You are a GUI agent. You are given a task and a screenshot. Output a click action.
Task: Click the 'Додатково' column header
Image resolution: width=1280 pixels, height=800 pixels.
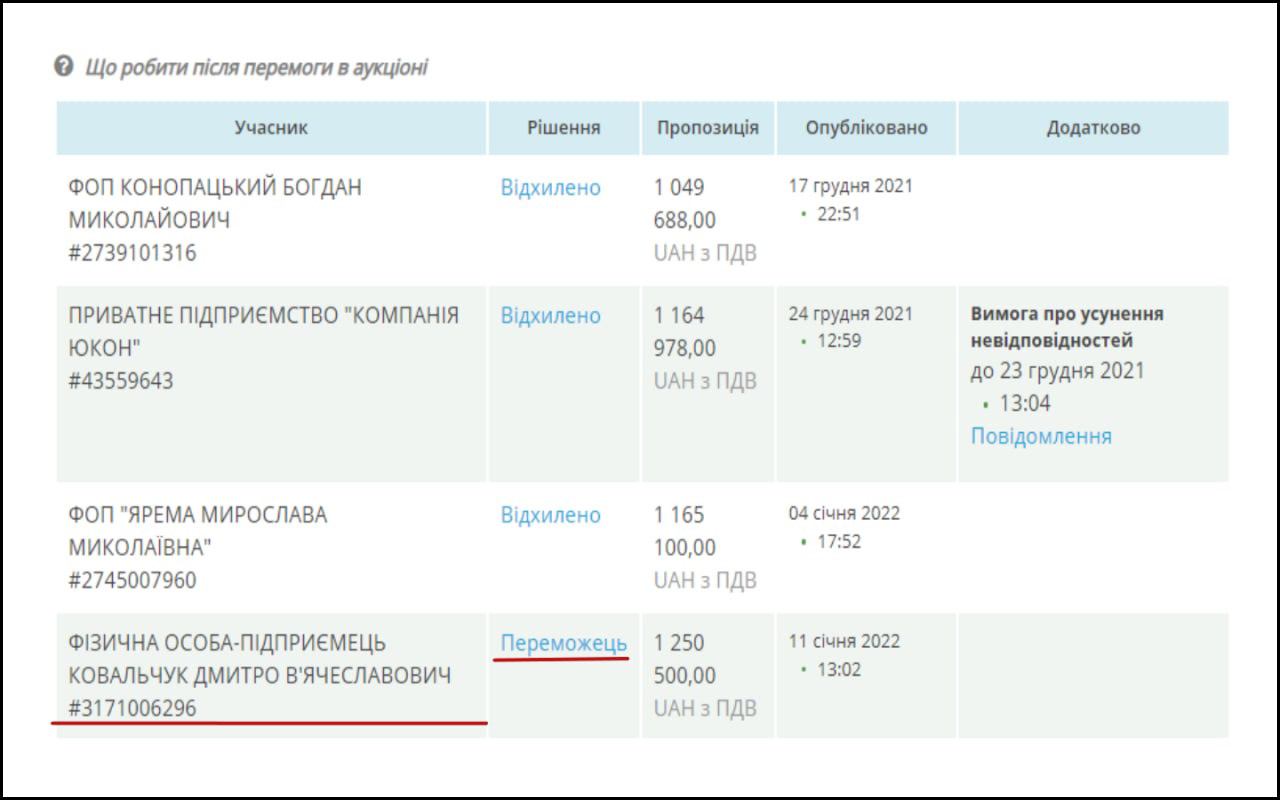[x=1093, y=128]
